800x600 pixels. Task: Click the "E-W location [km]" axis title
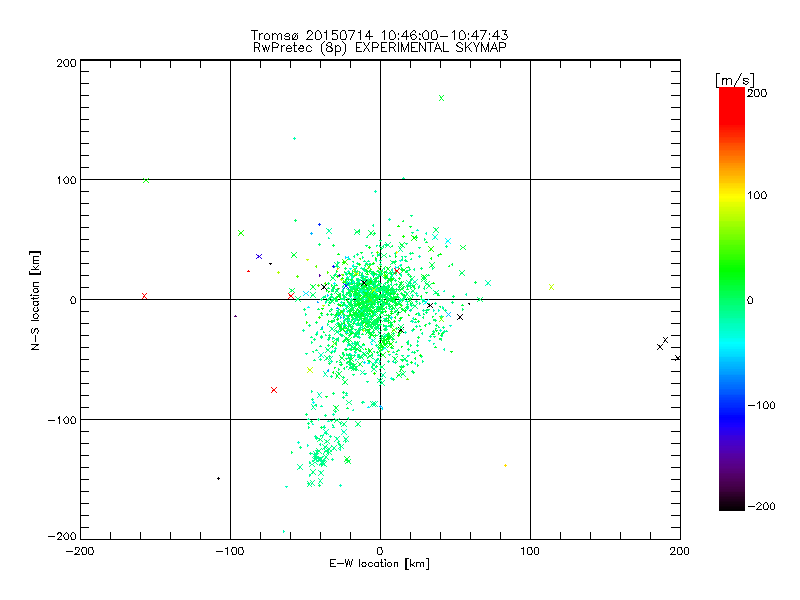pos(380,564)
